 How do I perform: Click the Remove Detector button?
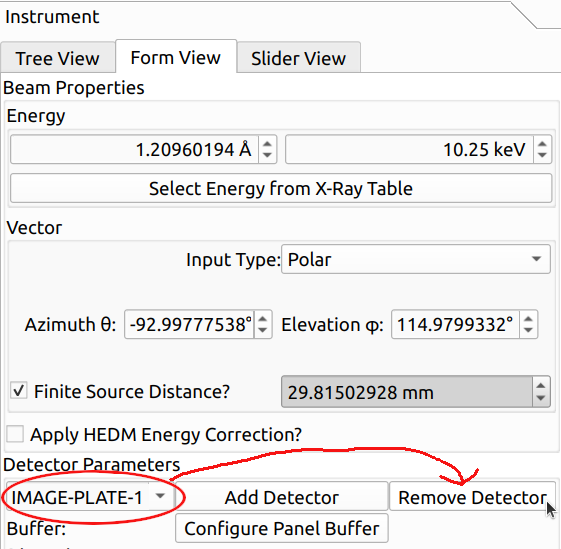pyautogui.click(x=472, y=497)
